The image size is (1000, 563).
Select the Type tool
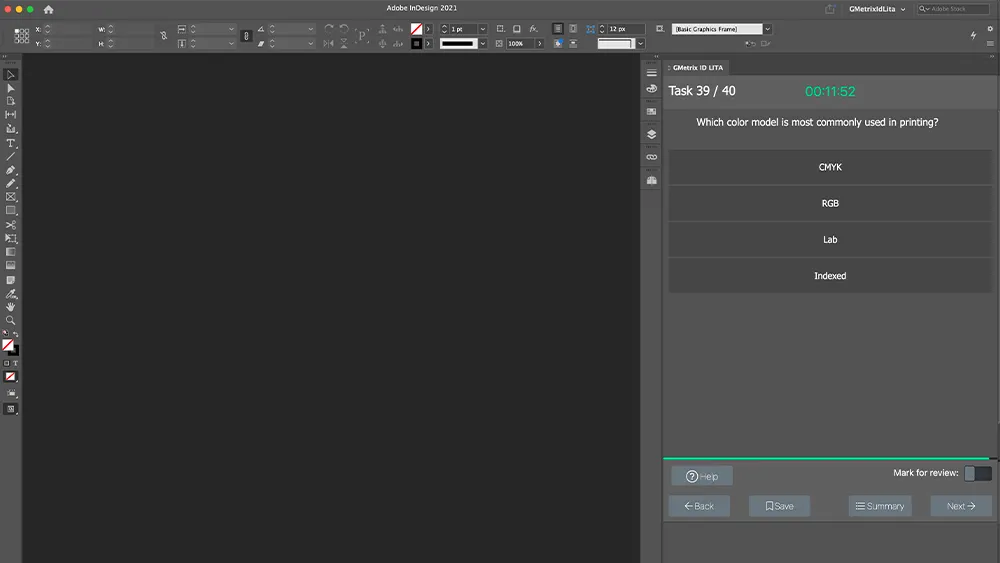(x=11, y=143)
